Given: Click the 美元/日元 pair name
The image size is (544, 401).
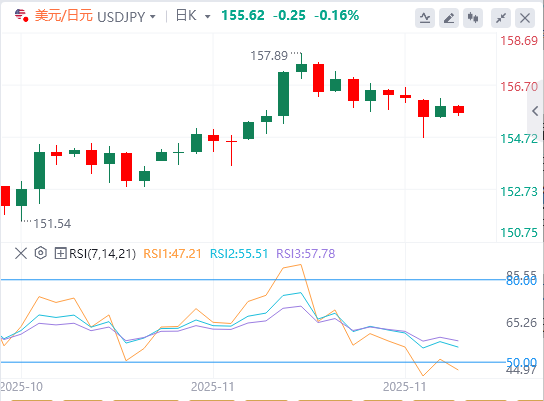Looking at the screenshot, I should 63,16.
